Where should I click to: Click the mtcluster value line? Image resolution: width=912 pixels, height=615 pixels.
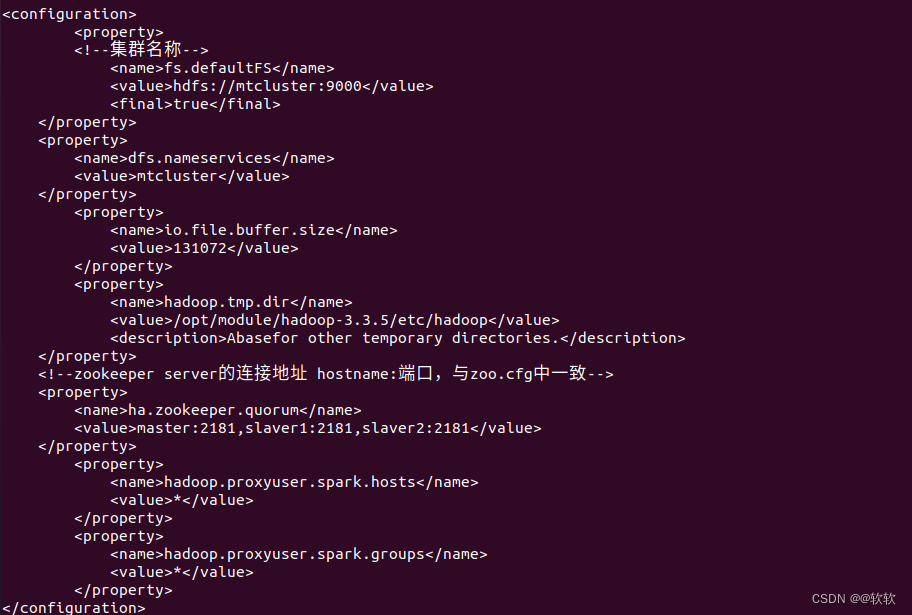(181, 176)
